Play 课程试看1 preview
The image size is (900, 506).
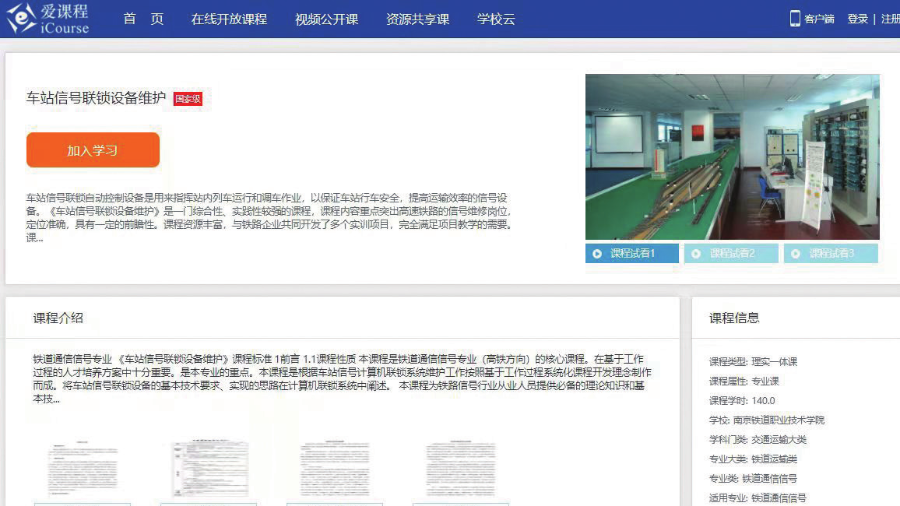632,253
